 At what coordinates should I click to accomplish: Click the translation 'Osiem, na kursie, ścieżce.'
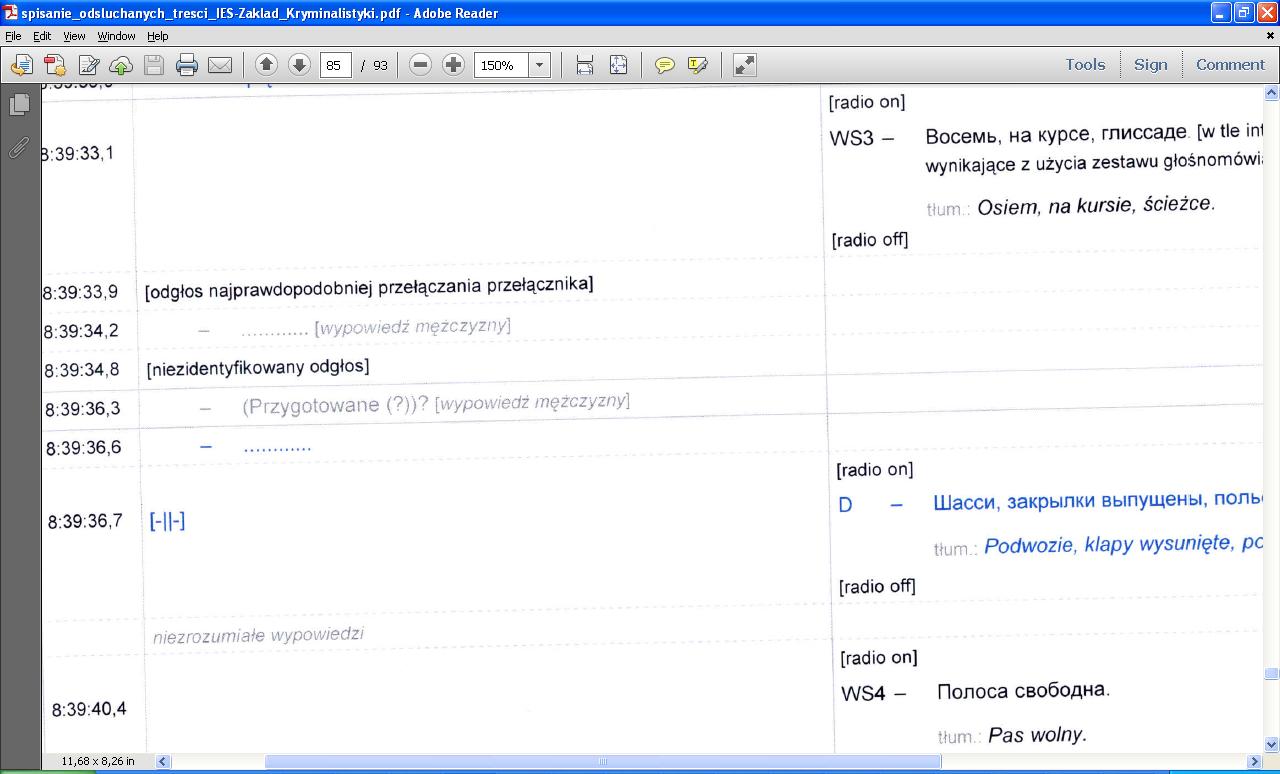coord(1096,206)
